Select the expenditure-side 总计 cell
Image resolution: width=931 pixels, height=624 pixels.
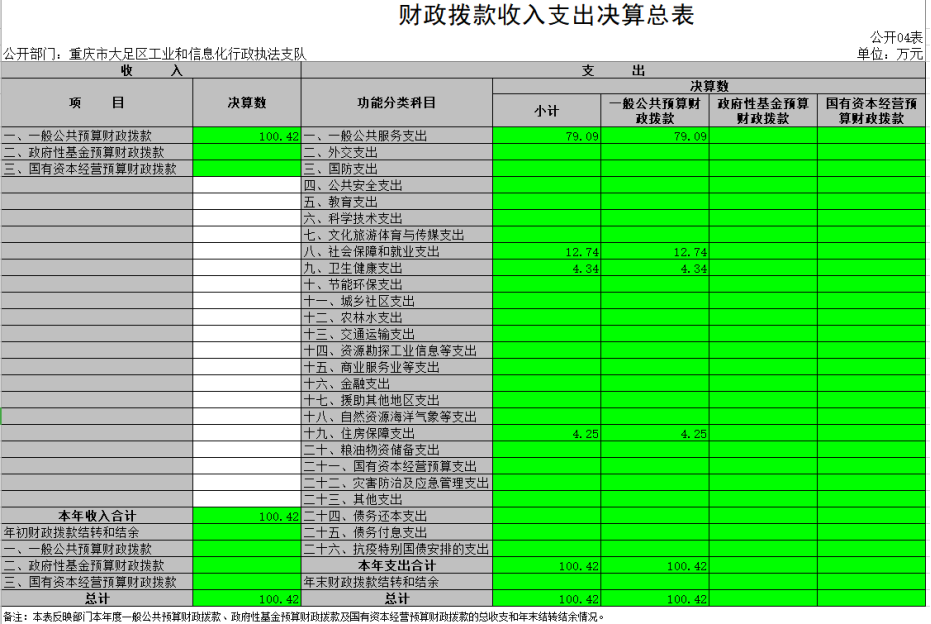tap(397, 599)
